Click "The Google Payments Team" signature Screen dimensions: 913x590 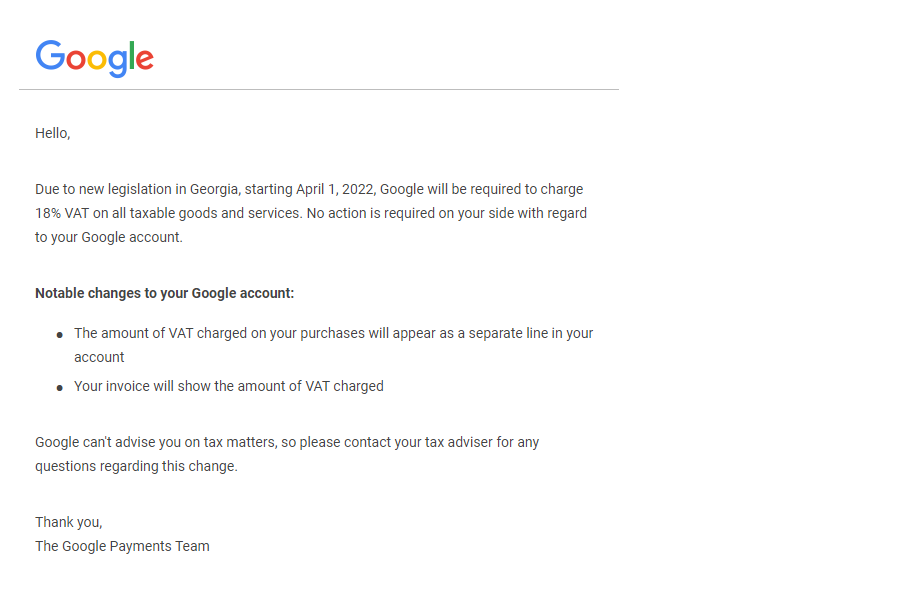(x=122, y=546)
